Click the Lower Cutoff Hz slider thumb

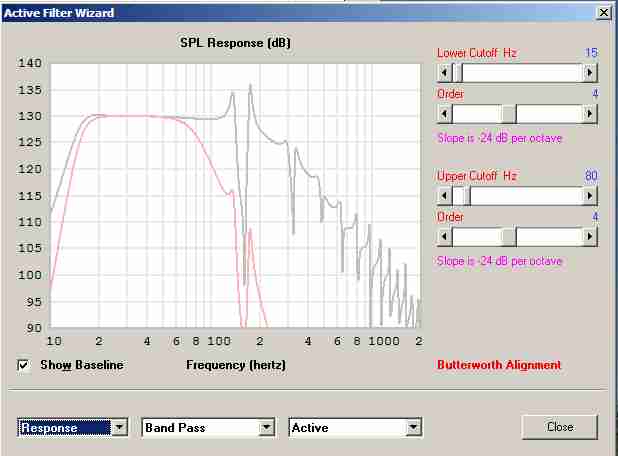pyautogui.click(x=457, y=73)
